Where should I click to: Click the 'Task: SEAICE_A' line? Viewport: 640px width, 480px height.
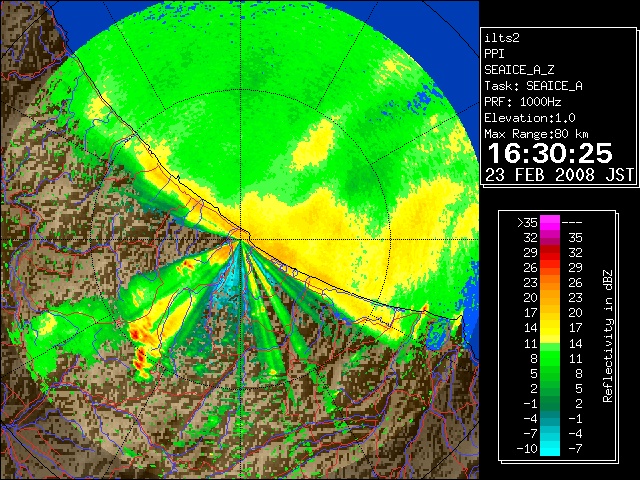click(x=533, y=86)
